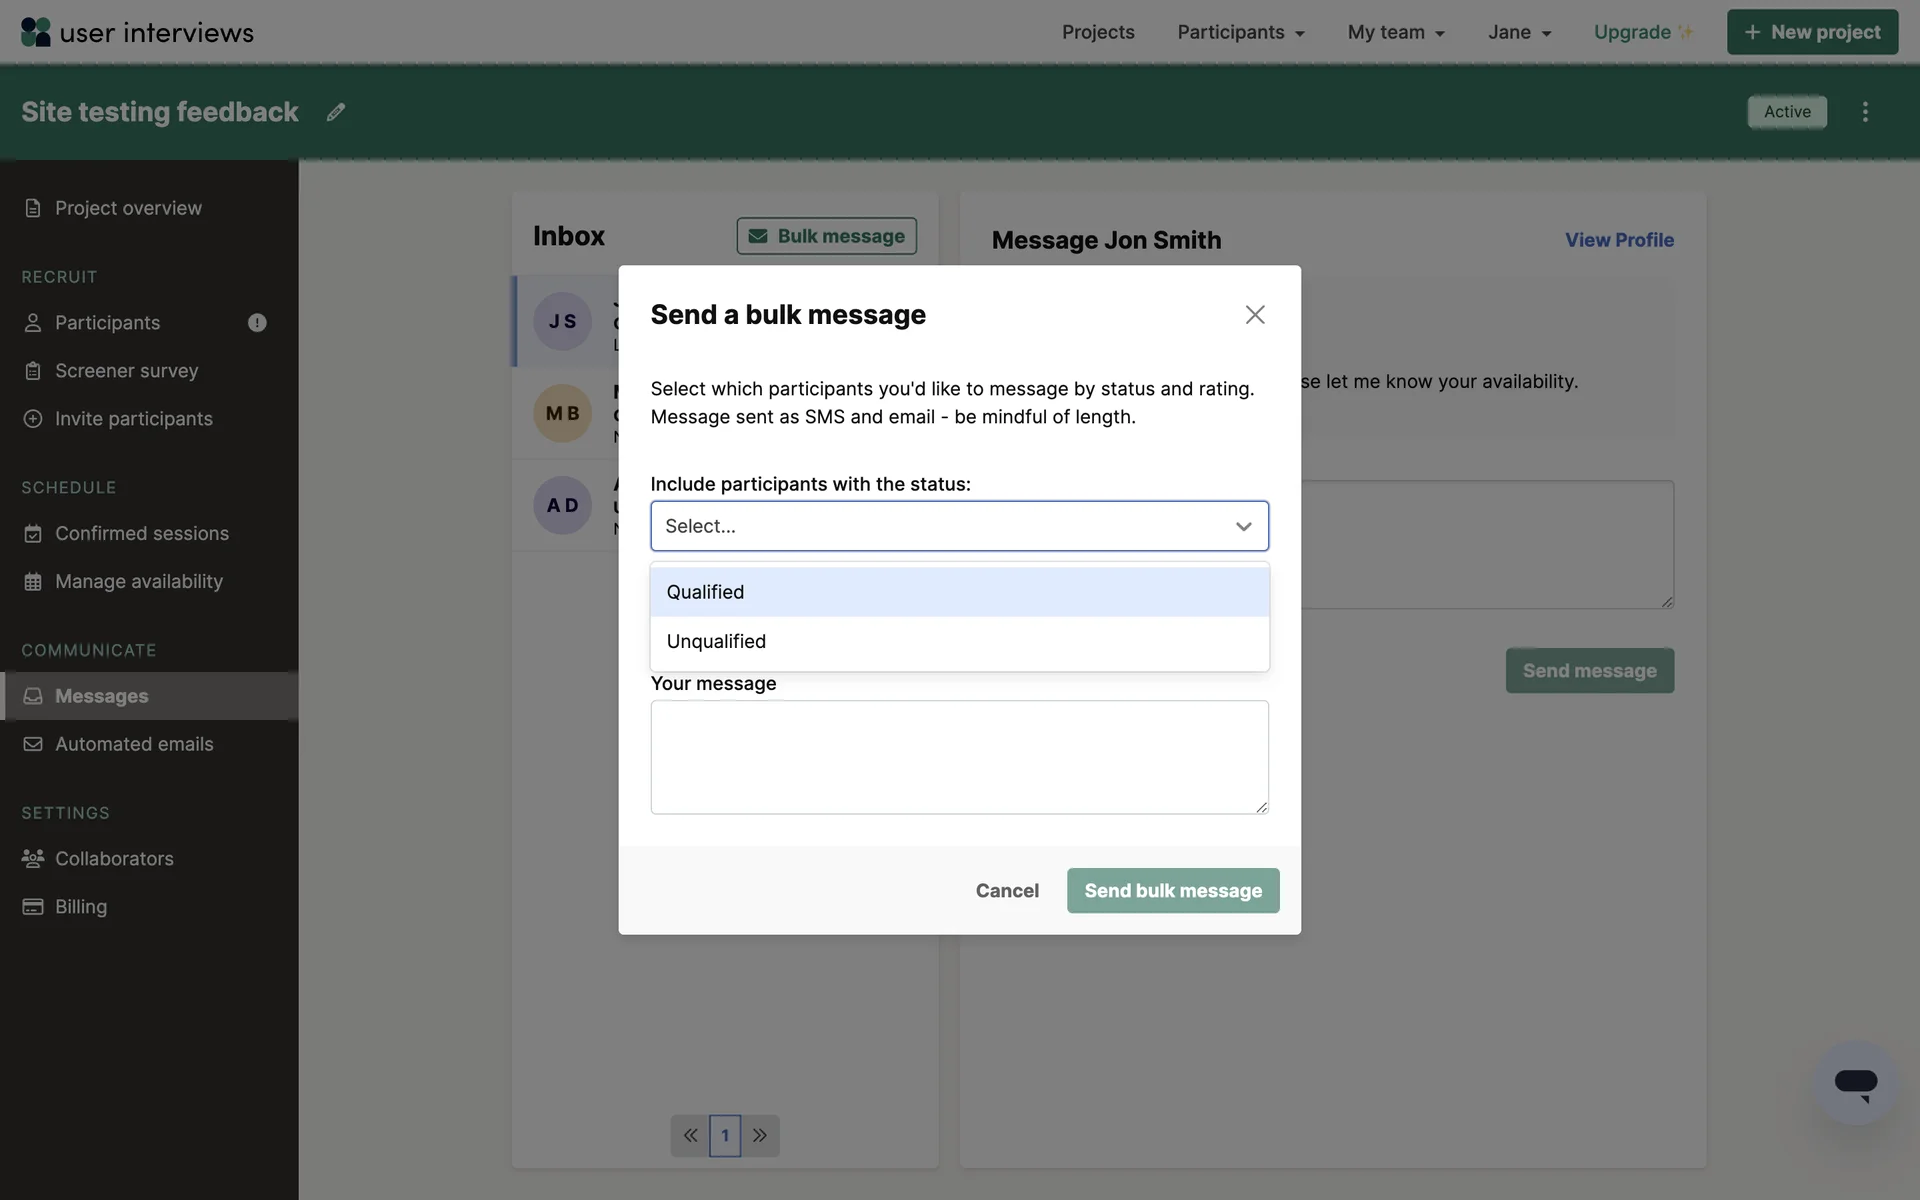Open the Jane account menu
This screenshot has width=1920, height=1200.
(x=1519, y=32)
